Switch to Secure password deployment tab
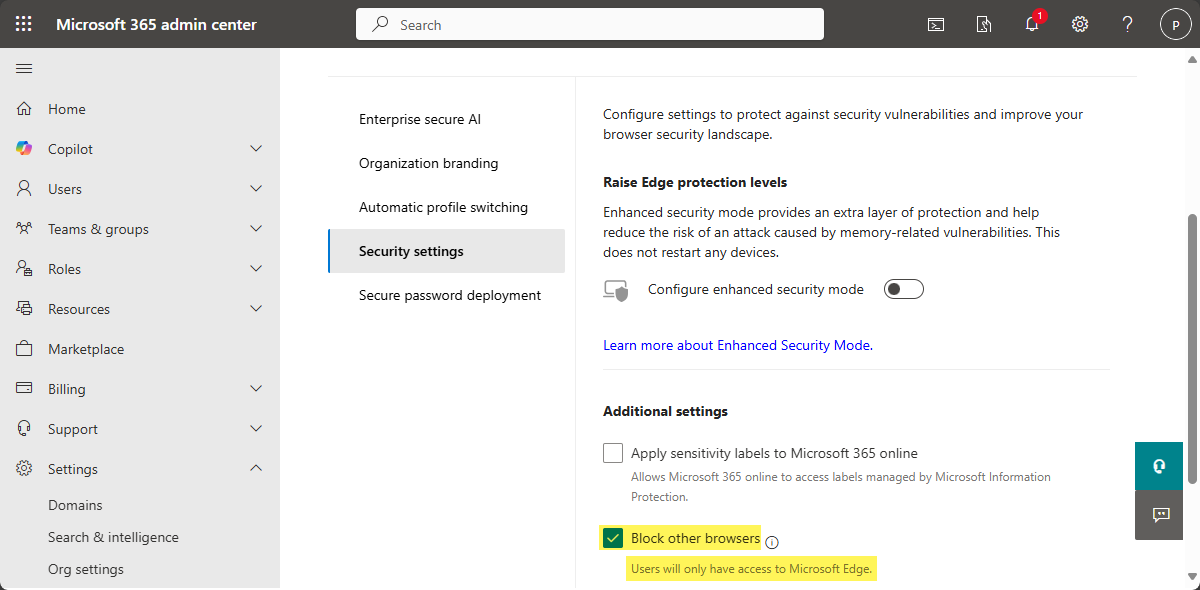 (x=449, y=295)
